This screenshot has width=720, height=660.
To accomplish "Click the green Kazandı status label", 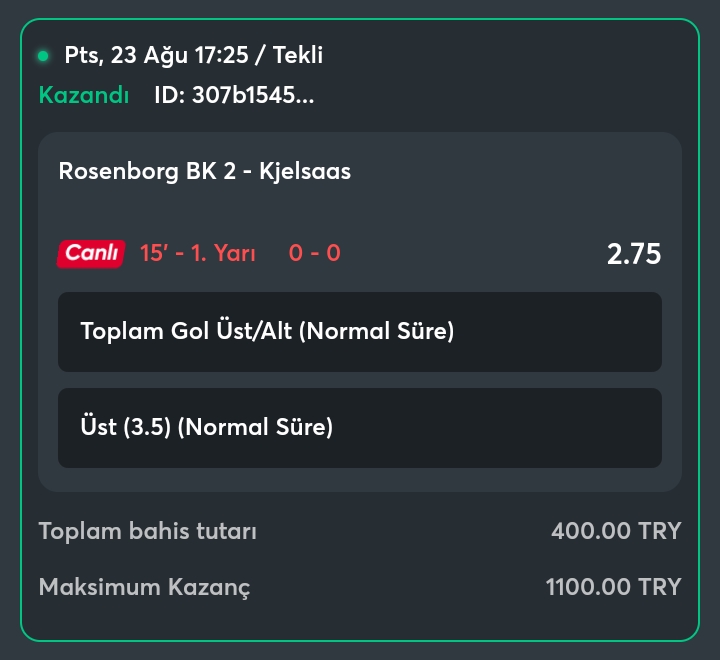I will 84,95.
